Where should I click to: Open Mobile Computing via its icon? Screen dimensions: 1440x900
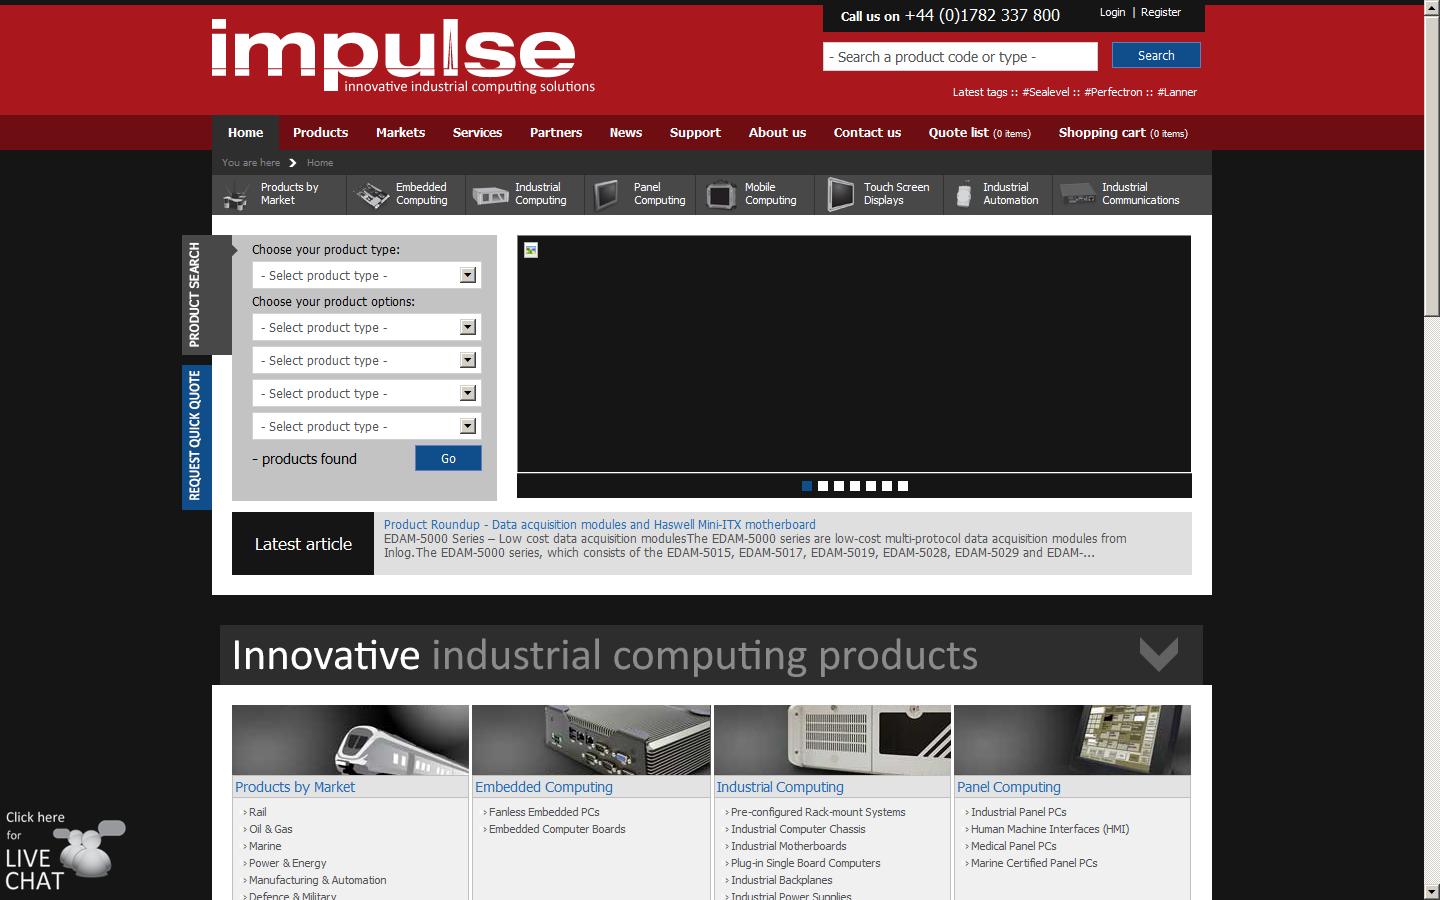[720, 194]
